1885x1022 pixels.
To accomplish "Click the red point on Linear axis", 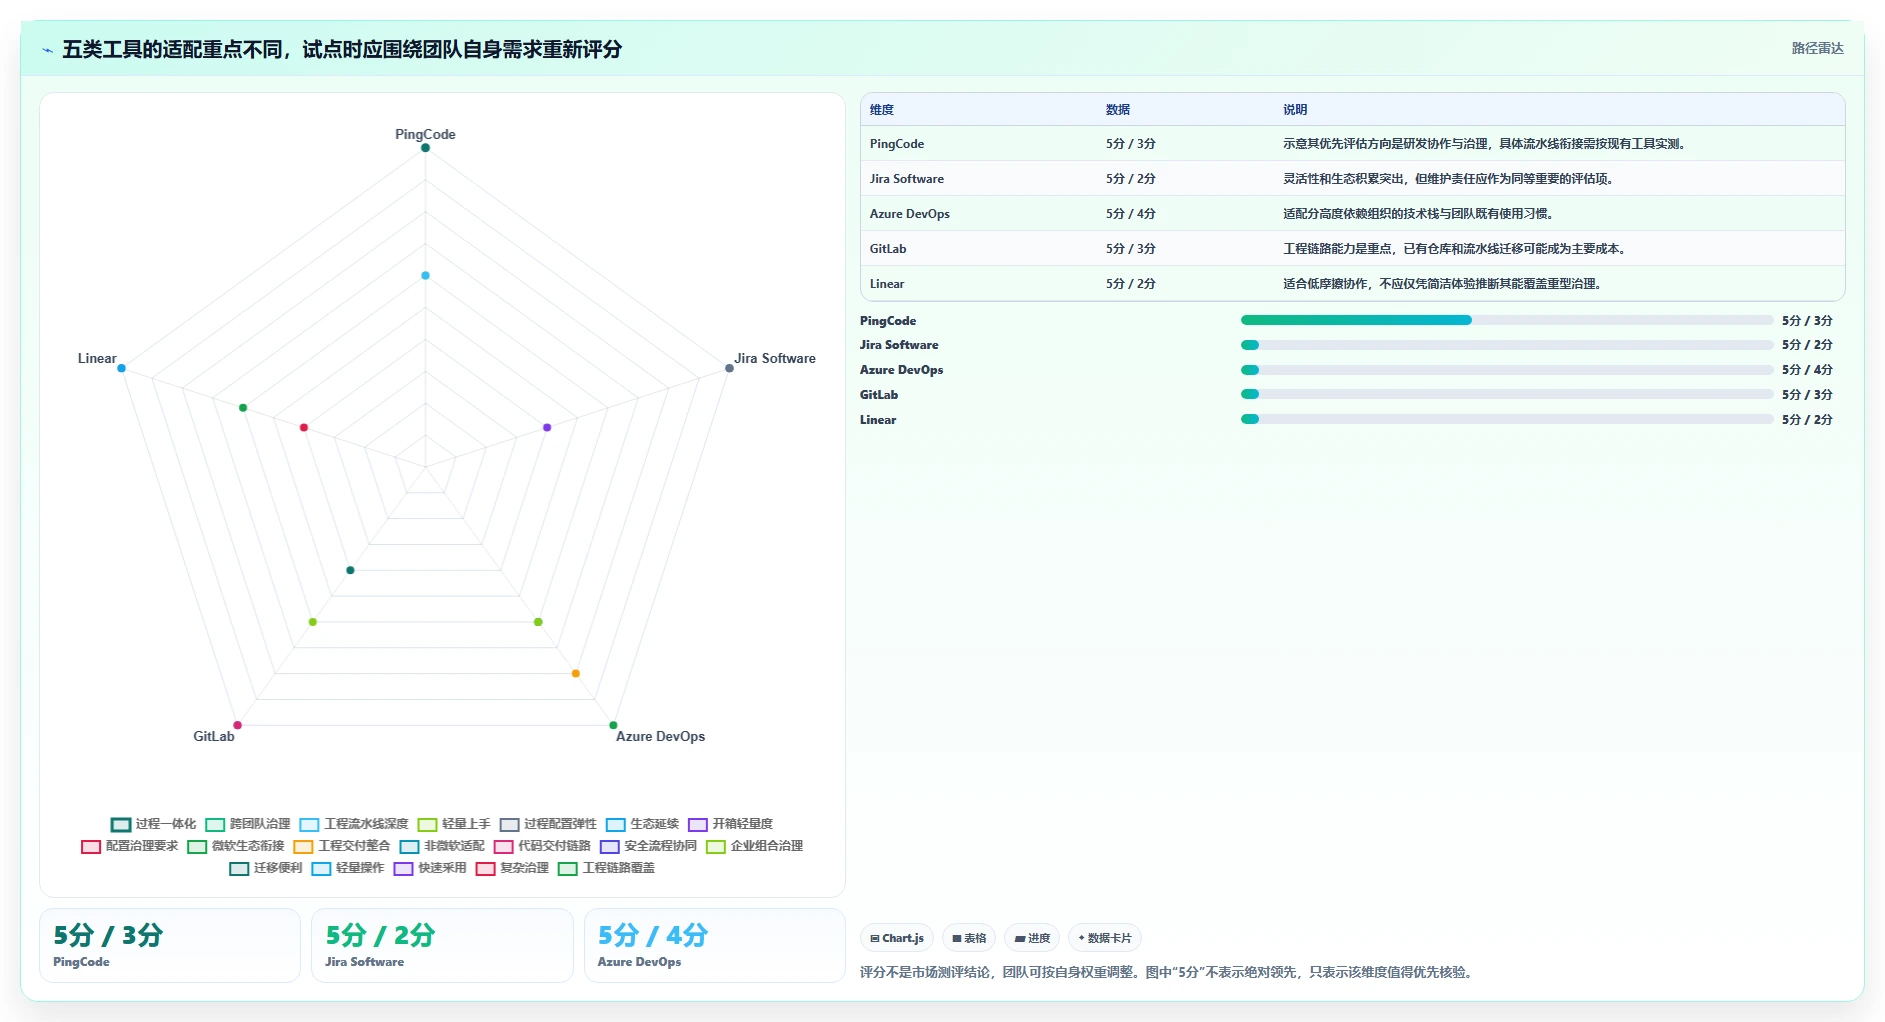I will 304,427.
